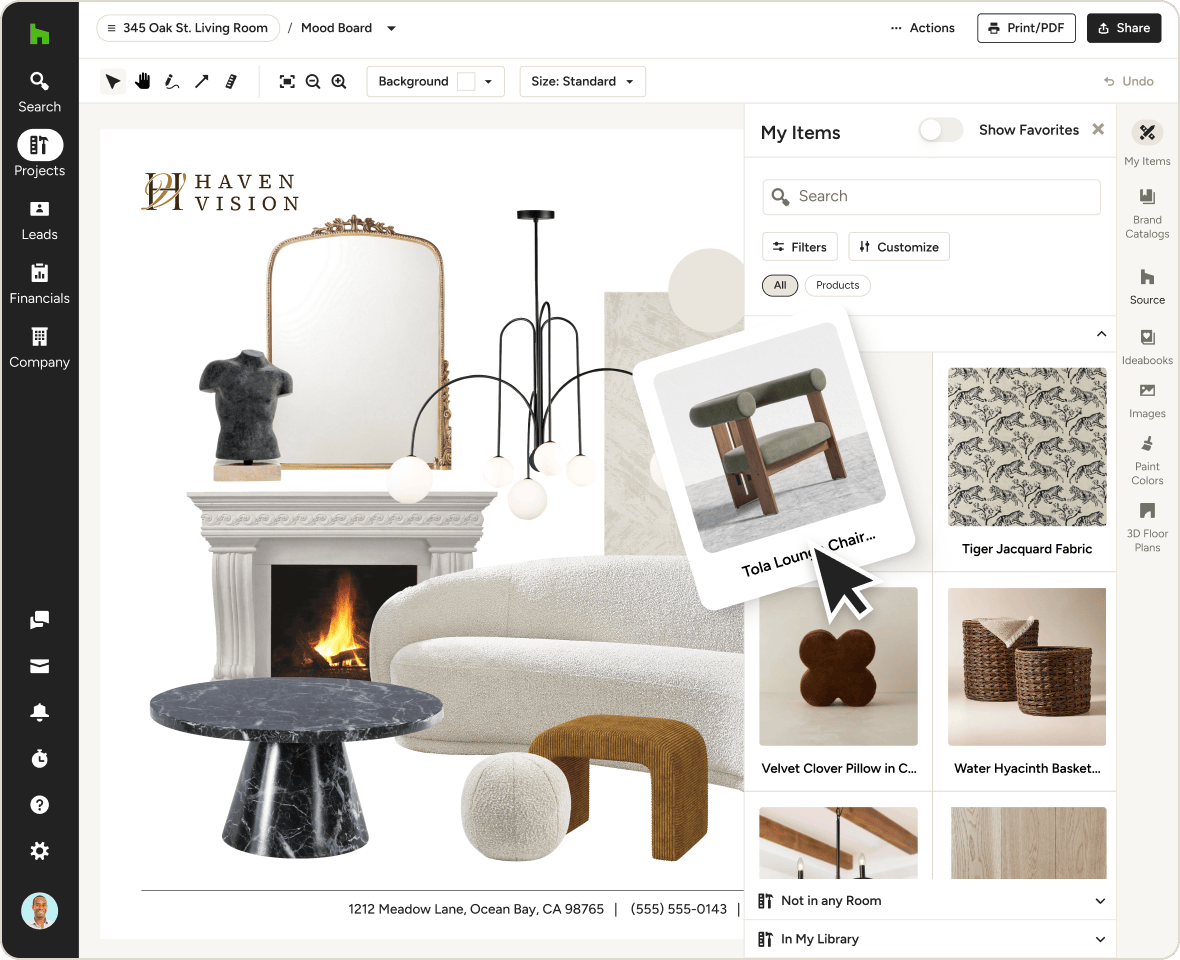This screenshot has height=960, width=1180.
Task: Open the Size: Standard dropdown
Action: pyautogui.click(x=582, y=81)
